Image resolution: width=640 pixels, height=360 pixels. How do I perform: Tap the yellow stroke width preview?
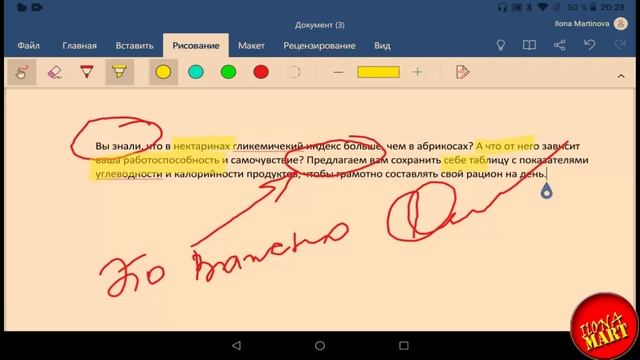point(378,72)
